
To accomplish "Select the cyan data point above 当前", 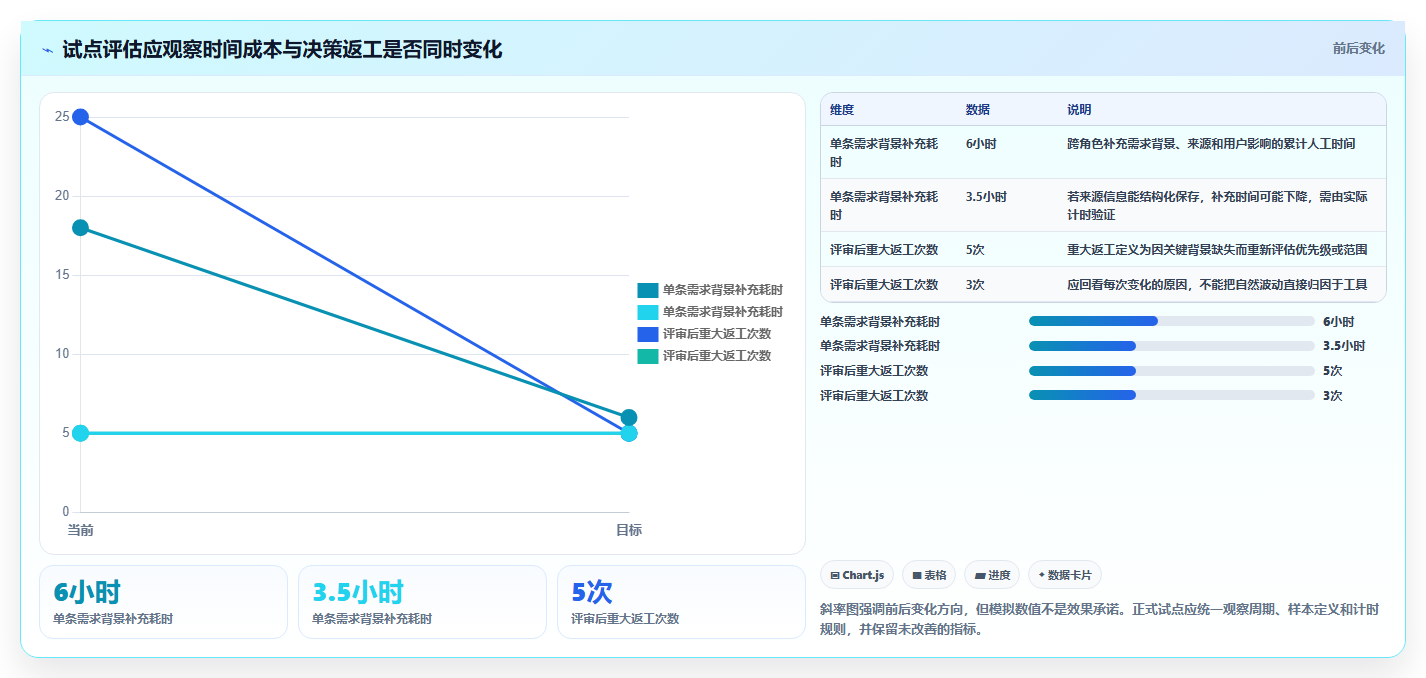I will click(80, 433).
